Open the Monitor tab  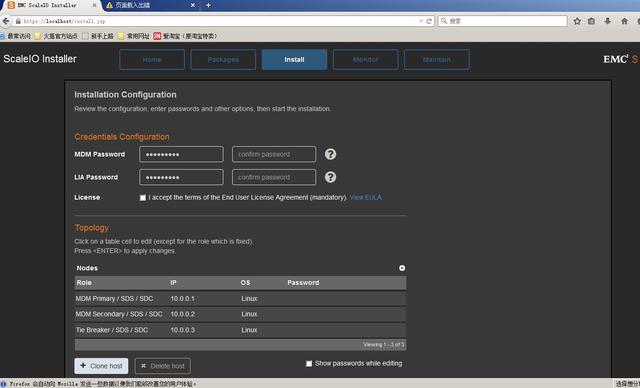(365, 60)
